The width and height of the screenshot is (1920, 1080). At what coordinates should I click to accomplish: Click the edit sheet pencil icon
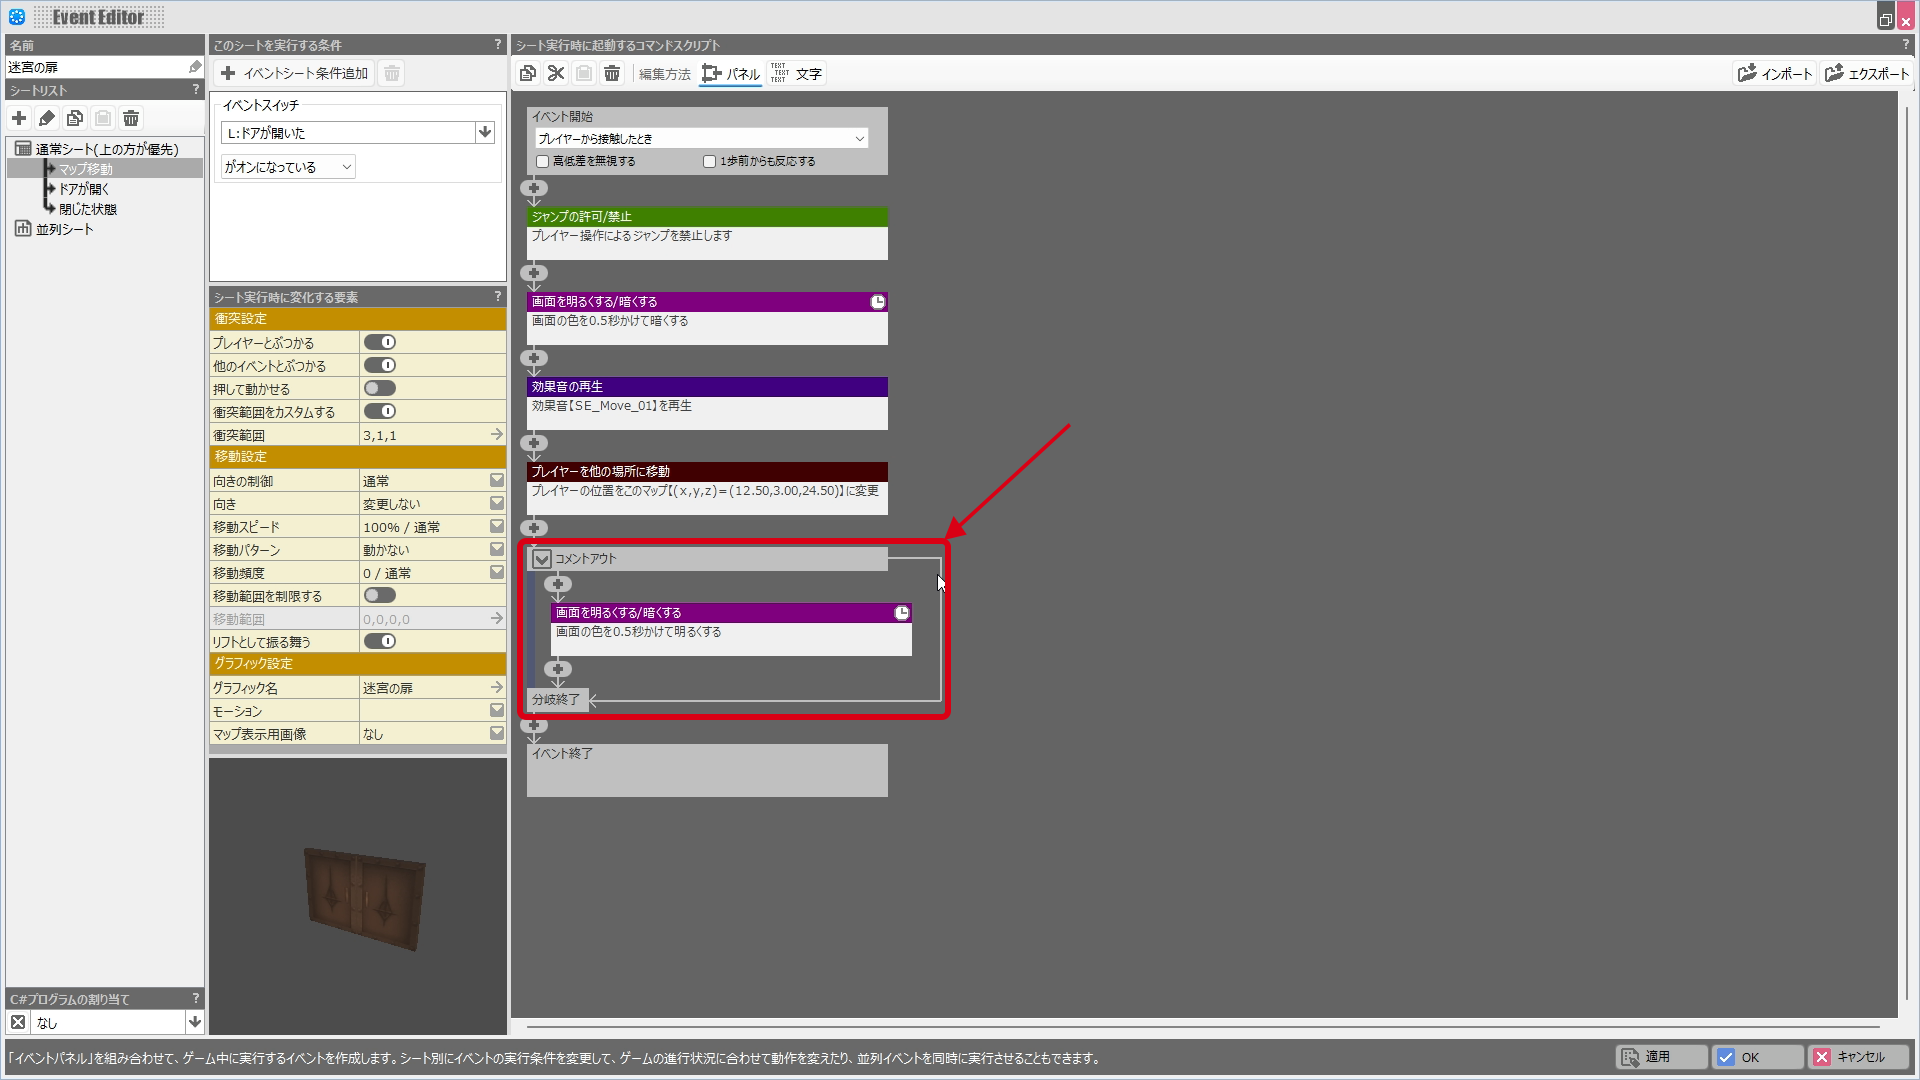[x=47, y=118]
